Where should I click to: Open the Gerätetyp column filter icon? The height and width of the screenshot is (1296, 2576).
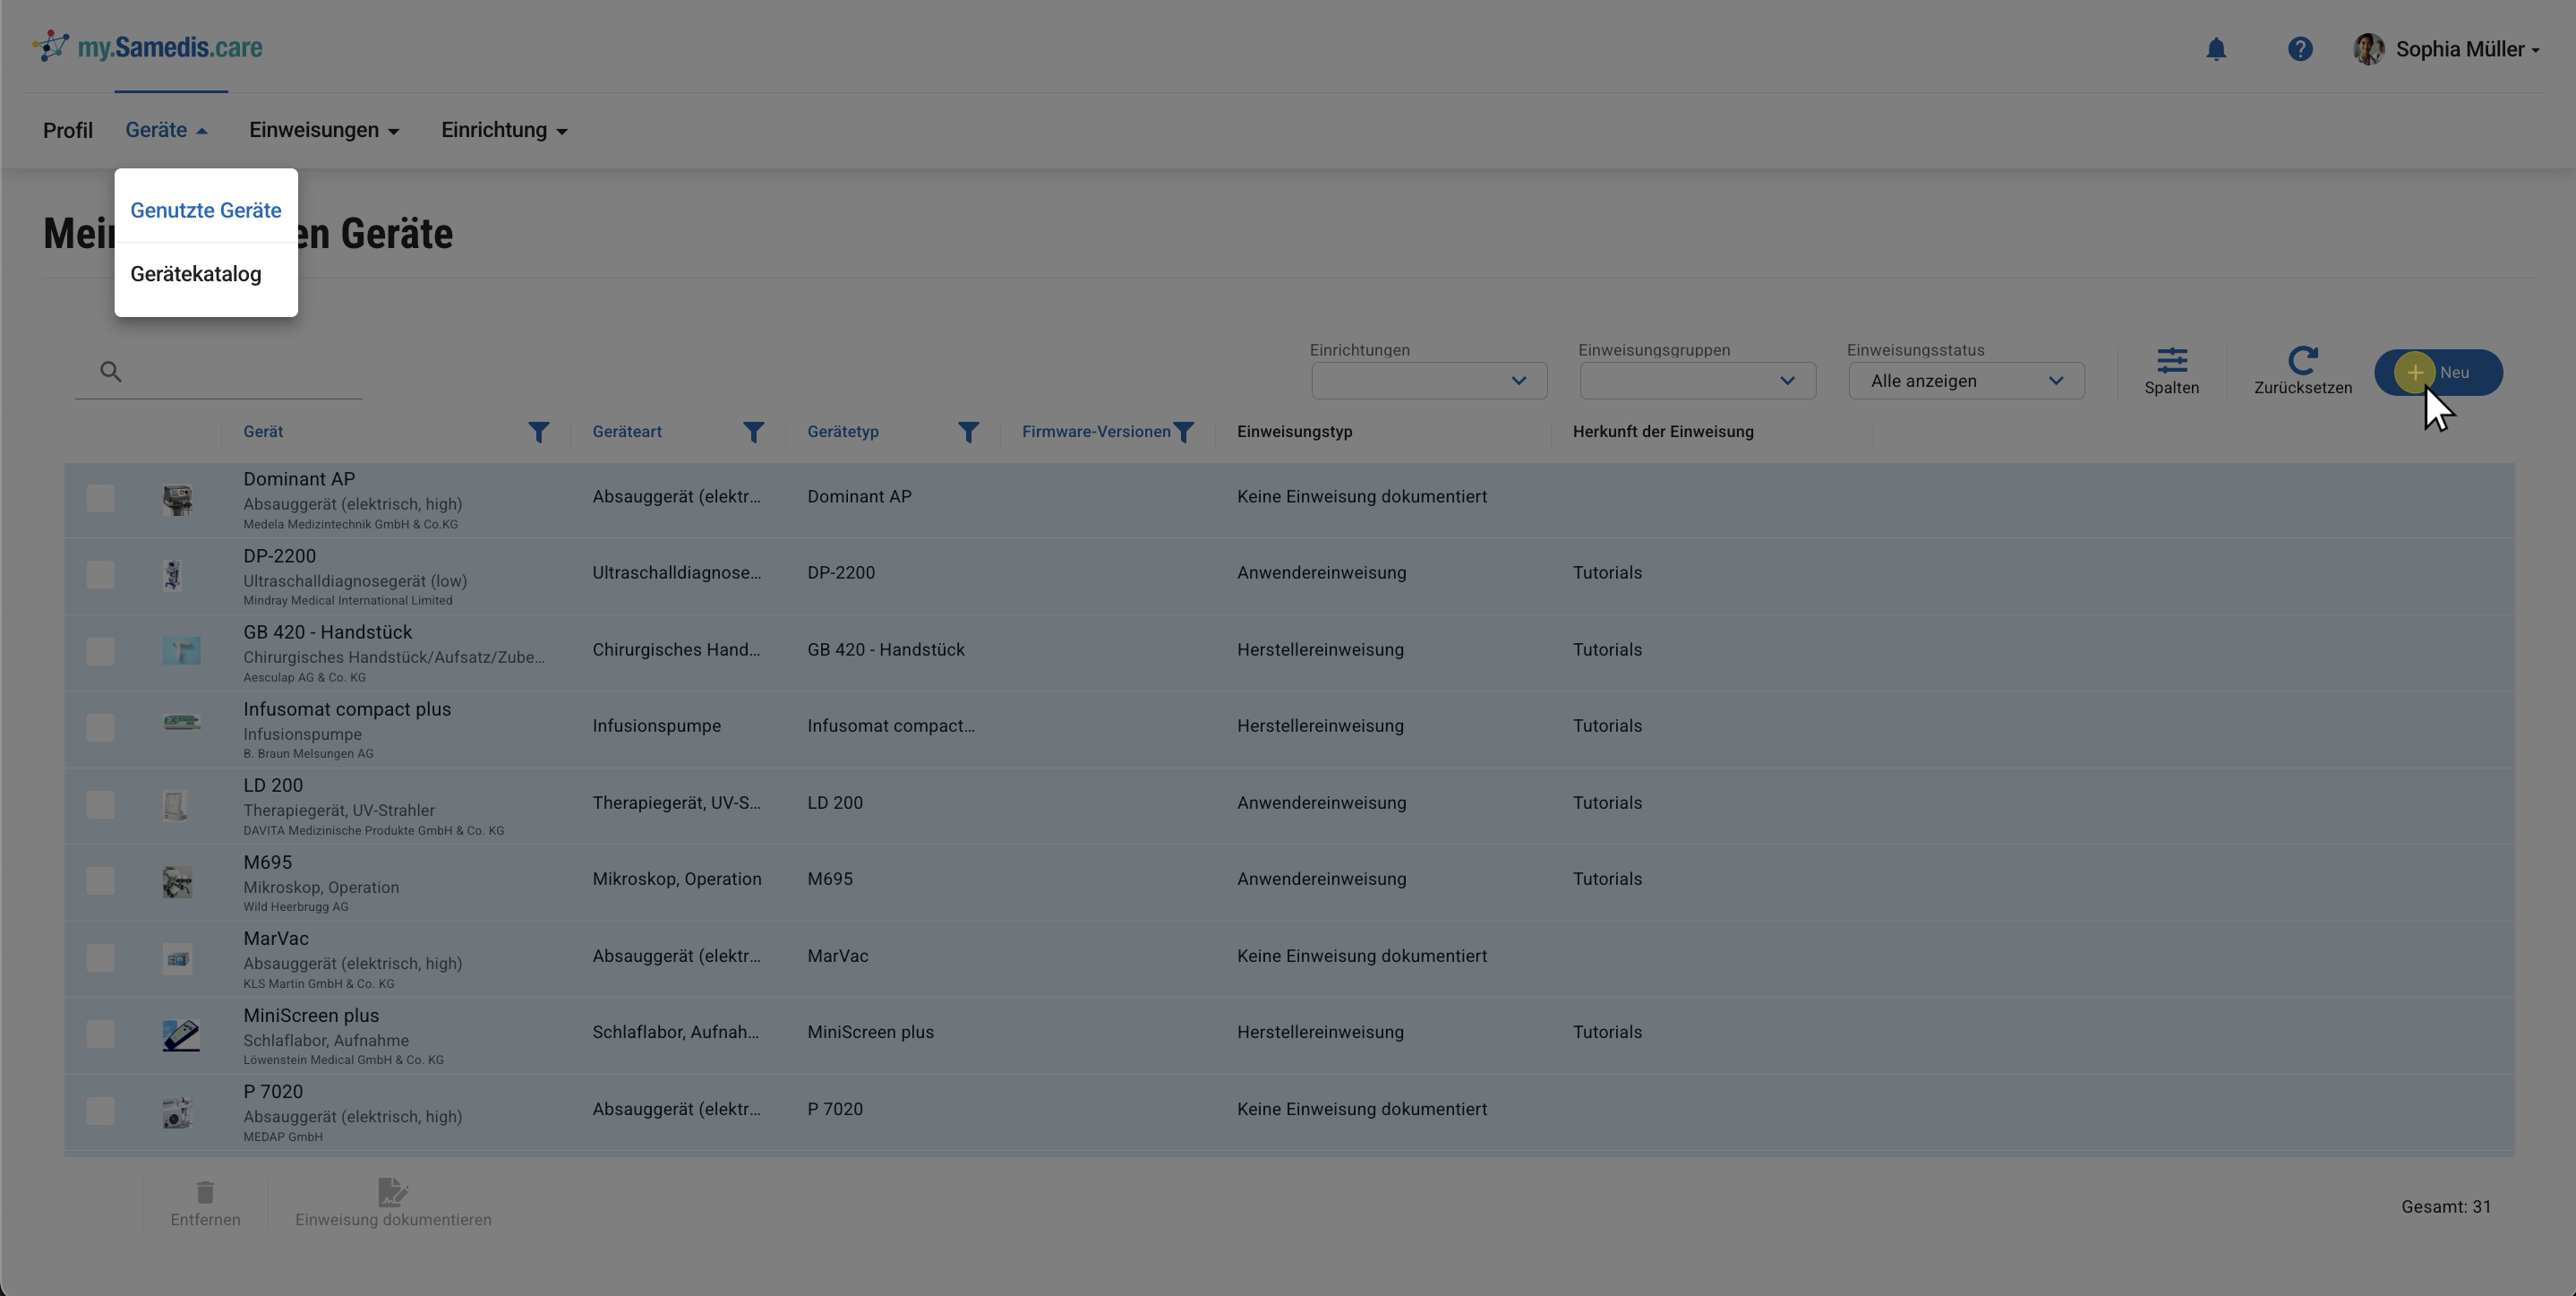point(967,432)
